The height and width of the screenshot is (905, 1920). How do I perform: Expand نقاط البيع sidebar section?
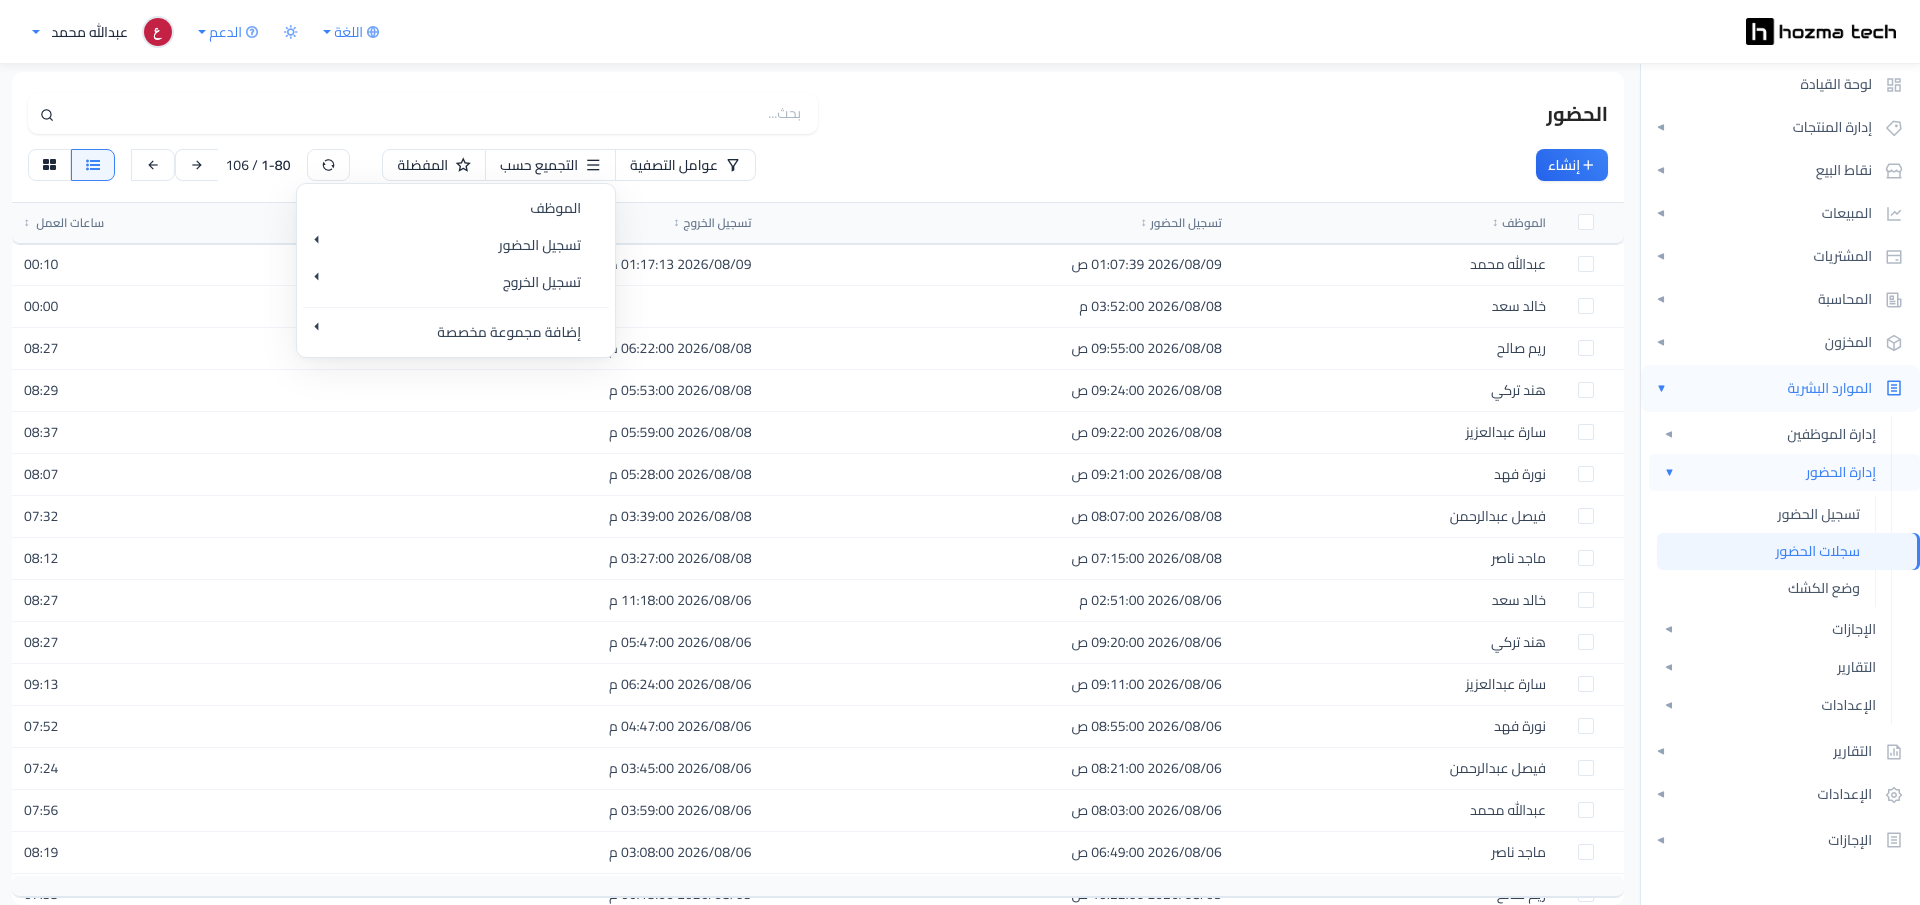[x=1661, y=171]
